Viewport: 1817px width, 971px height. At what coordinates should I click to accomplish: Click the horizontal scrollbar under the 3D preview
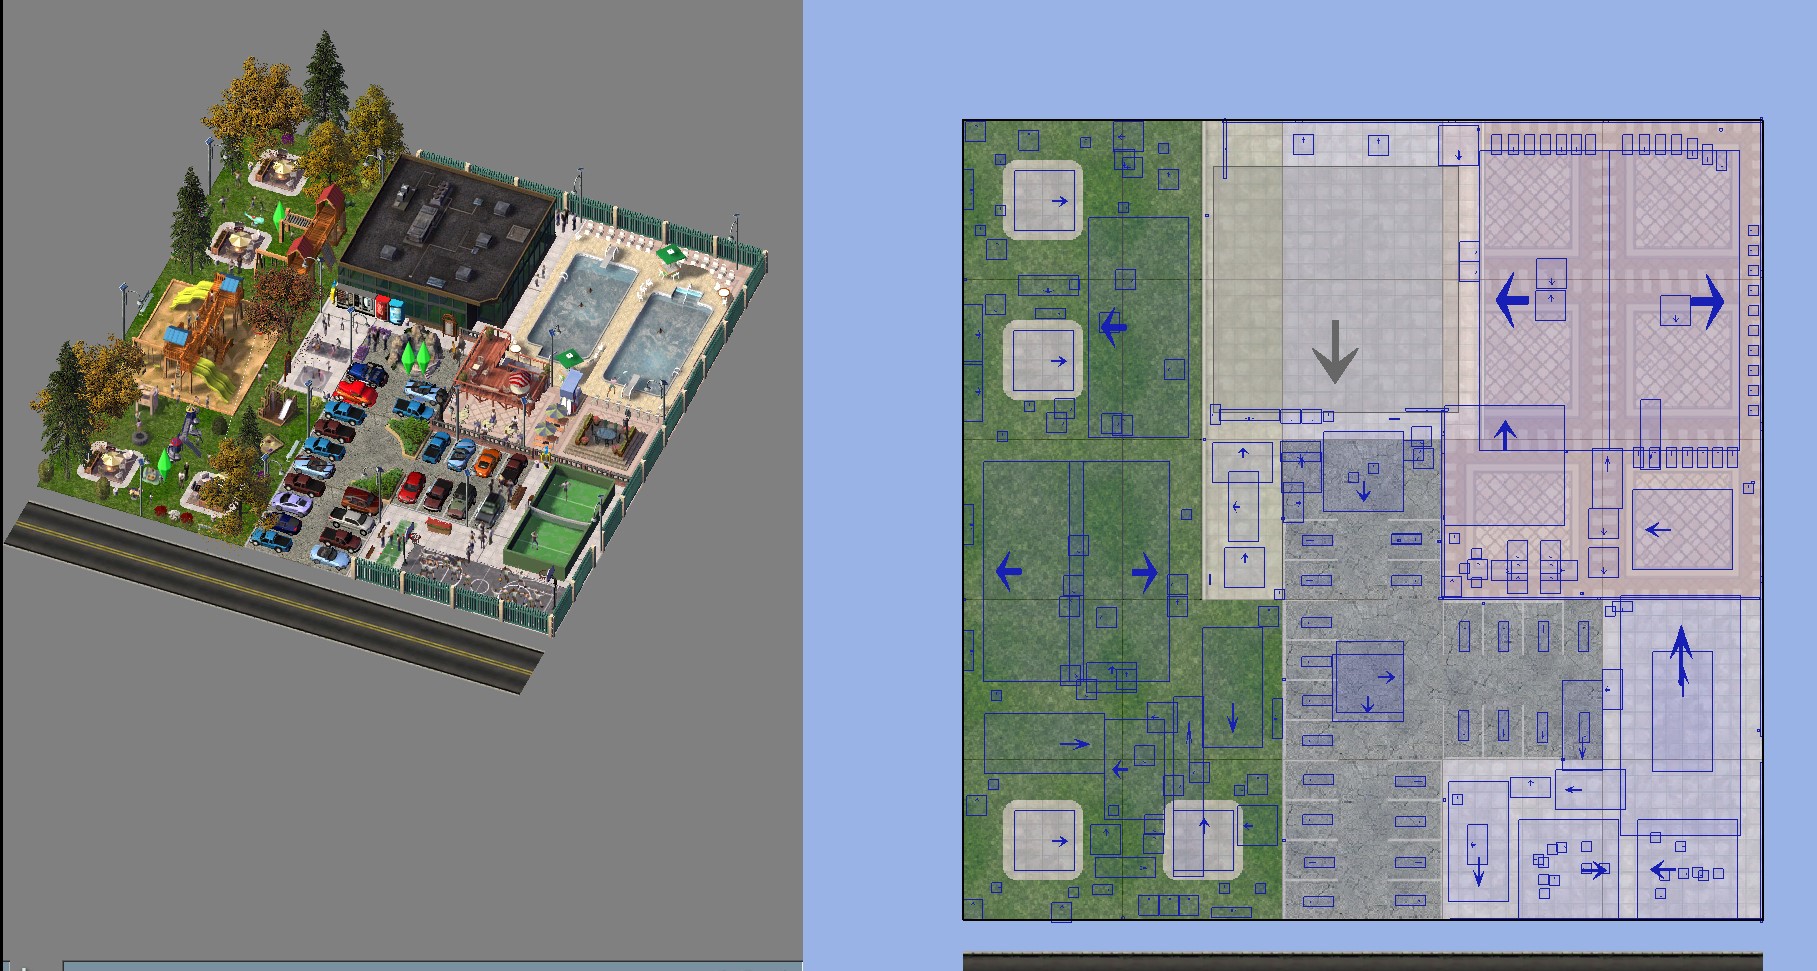(432, 966)
